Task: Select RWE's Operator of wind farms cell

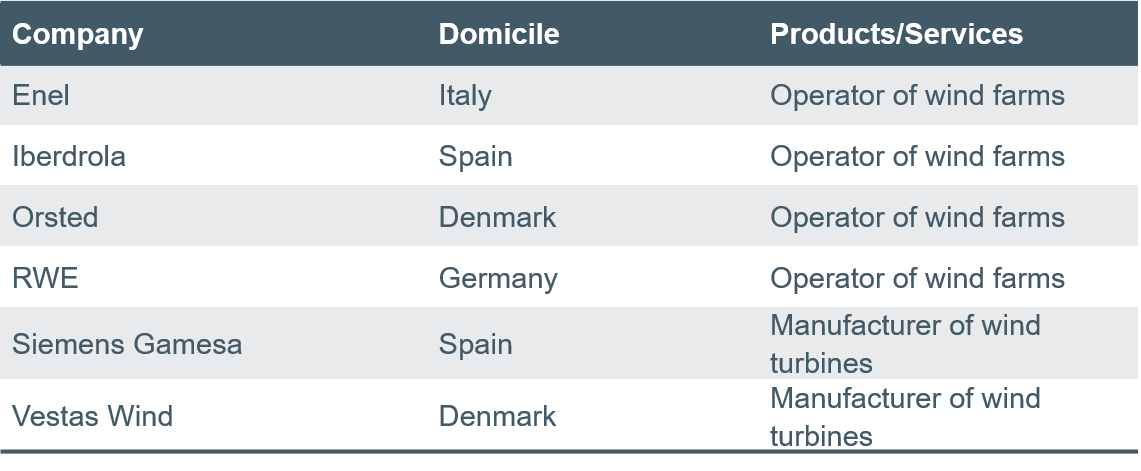Action: pyautogui.click(x=918, y=278)
